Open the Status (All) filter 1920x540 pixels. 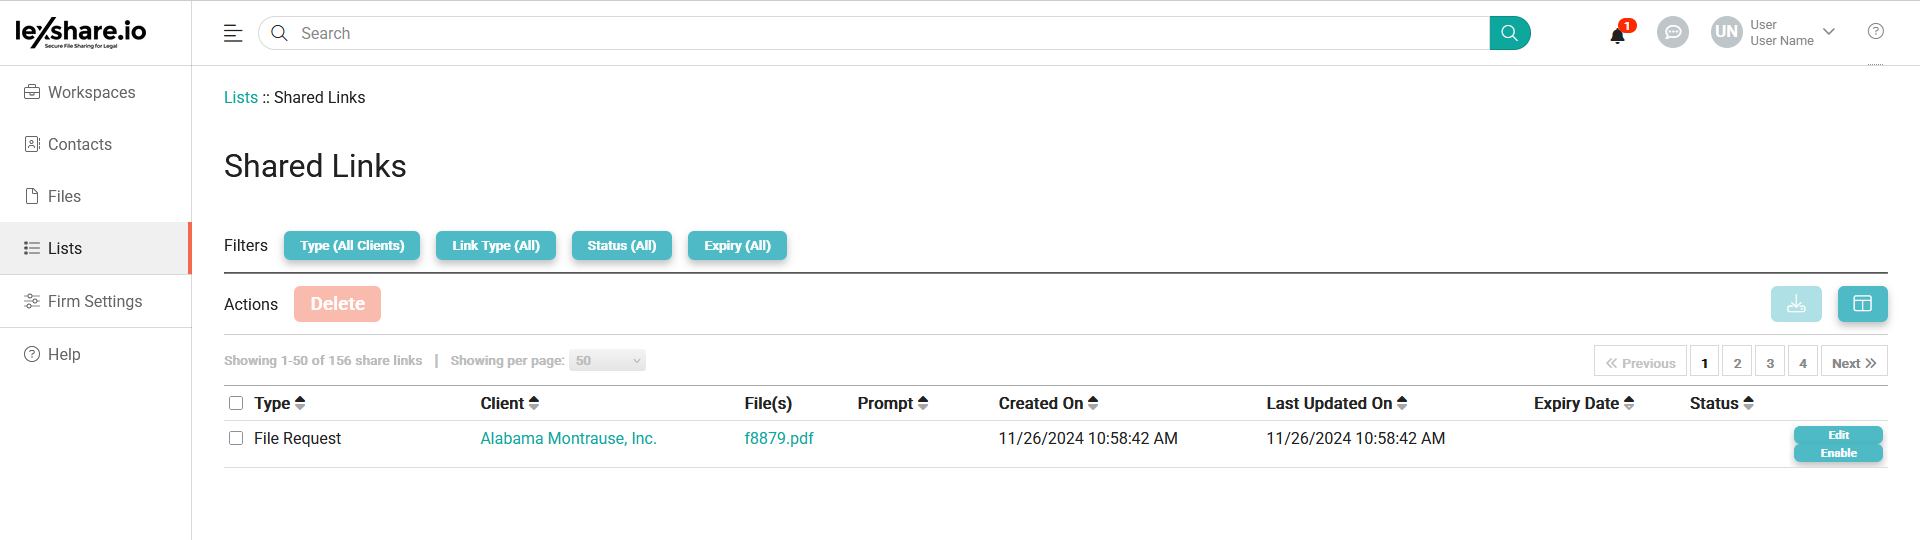coord(621,246)
